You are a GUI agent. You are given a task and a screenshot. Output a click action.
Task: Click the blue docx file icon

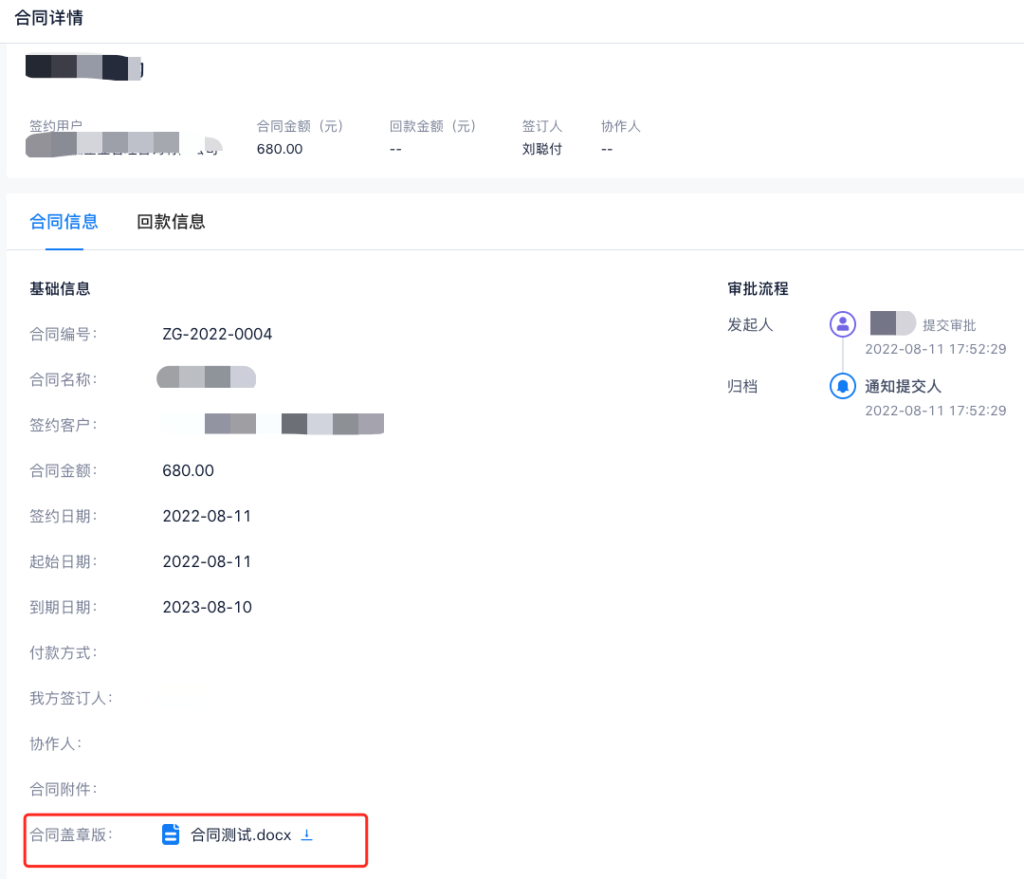pos(171,834)
